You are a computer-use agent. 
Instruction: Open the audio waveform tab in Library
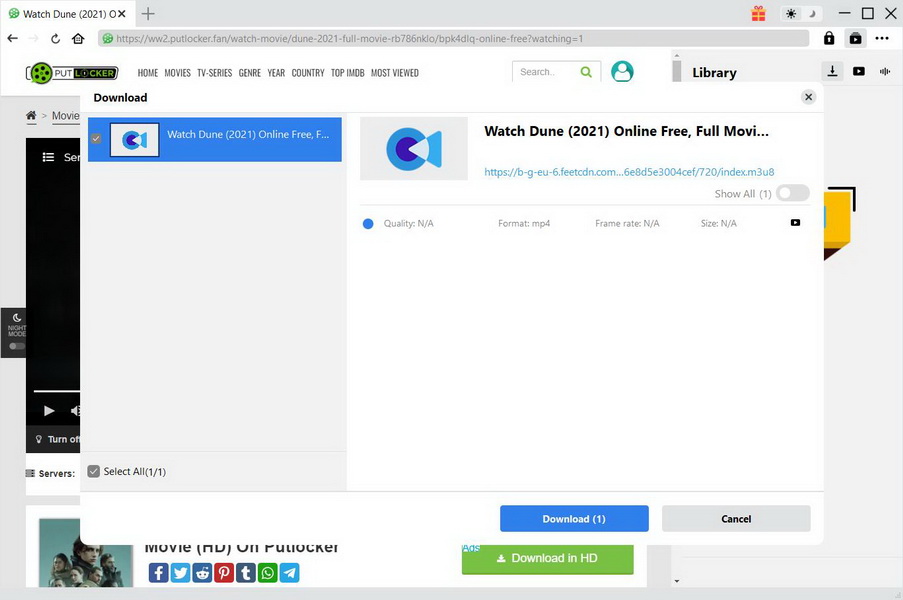click(885, 71)
